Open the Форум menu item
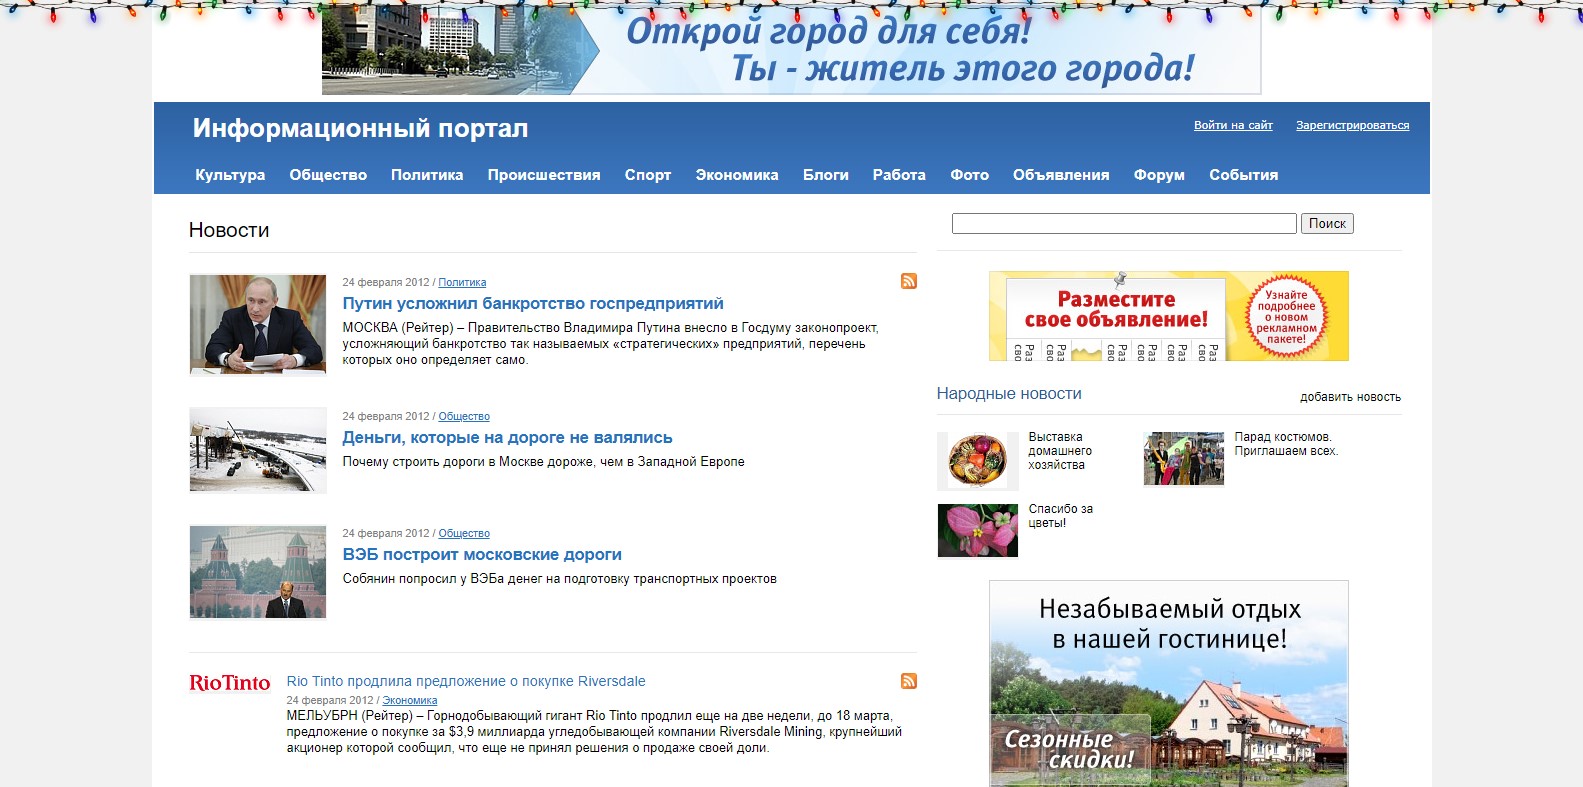 point(1159,175)
